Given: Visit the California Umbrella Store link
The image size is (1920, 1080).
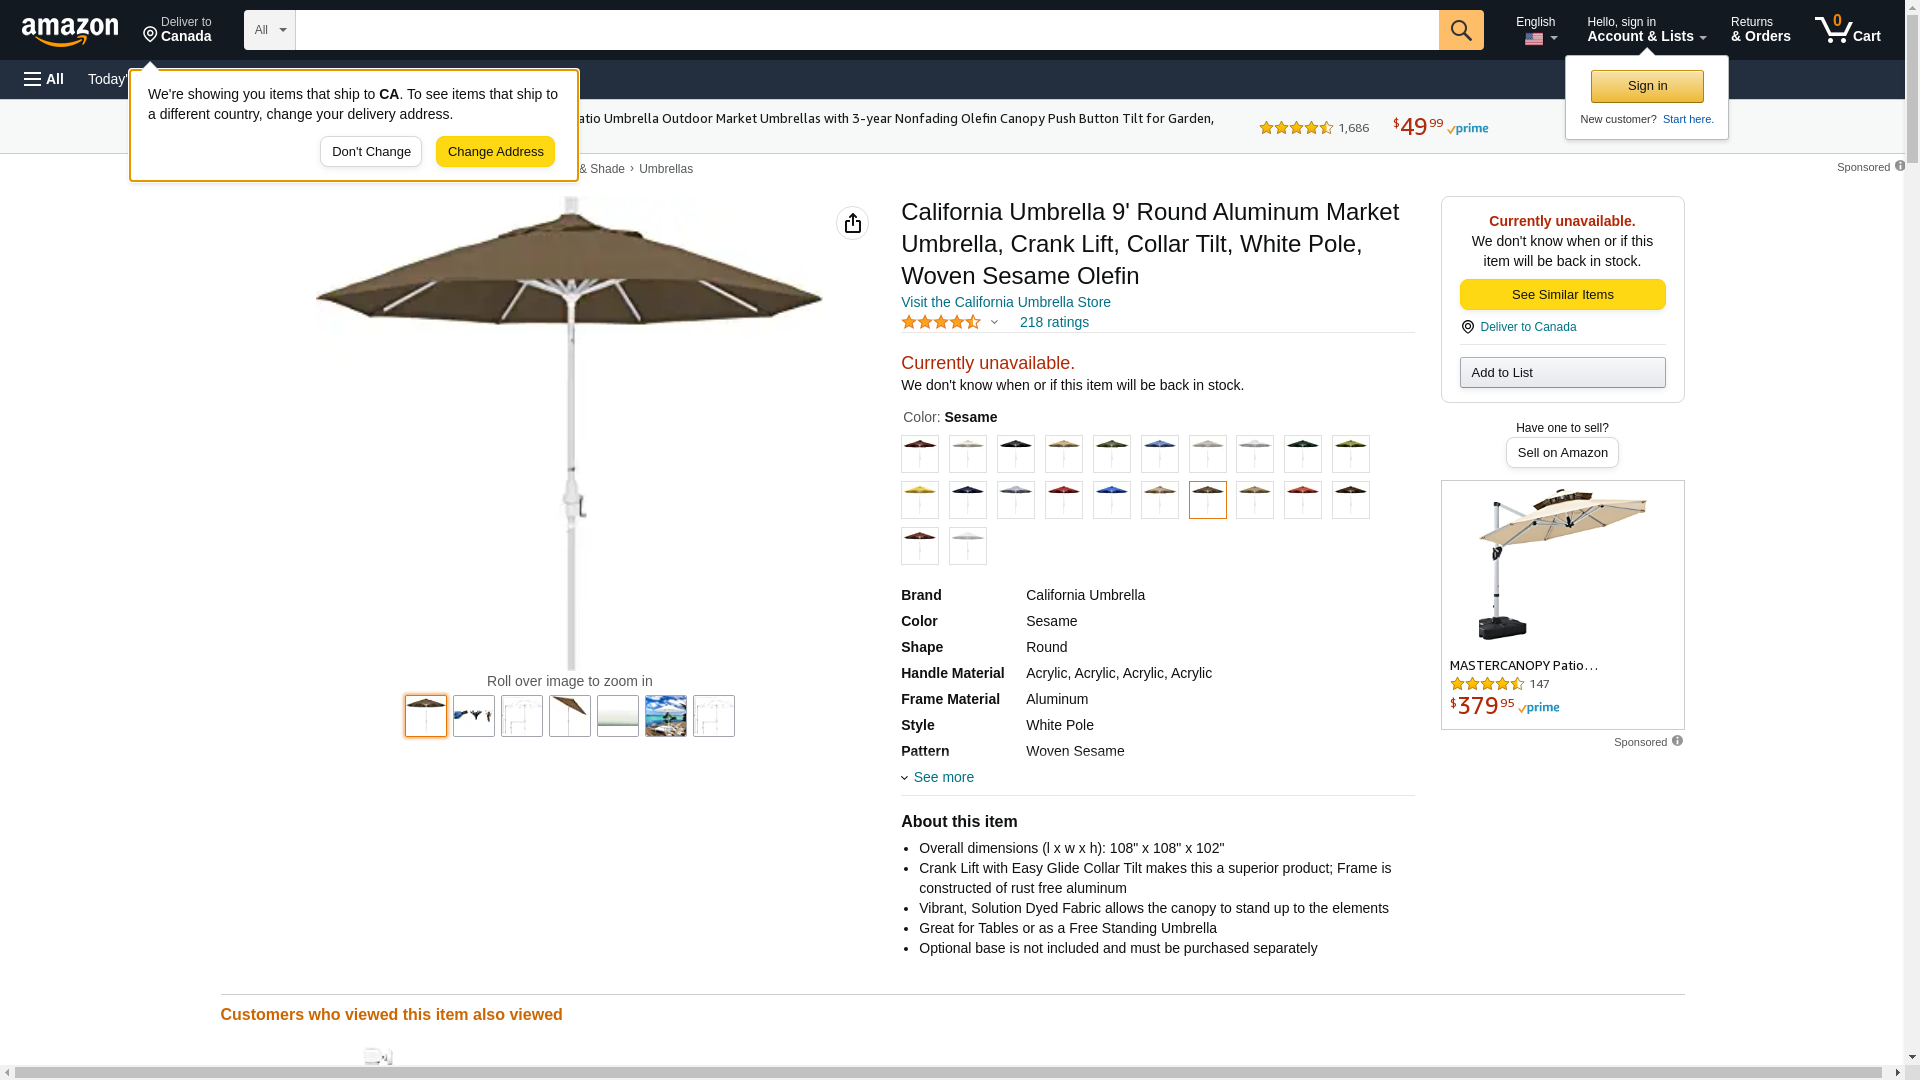Looking at the screenshot, I should 1005,302.
